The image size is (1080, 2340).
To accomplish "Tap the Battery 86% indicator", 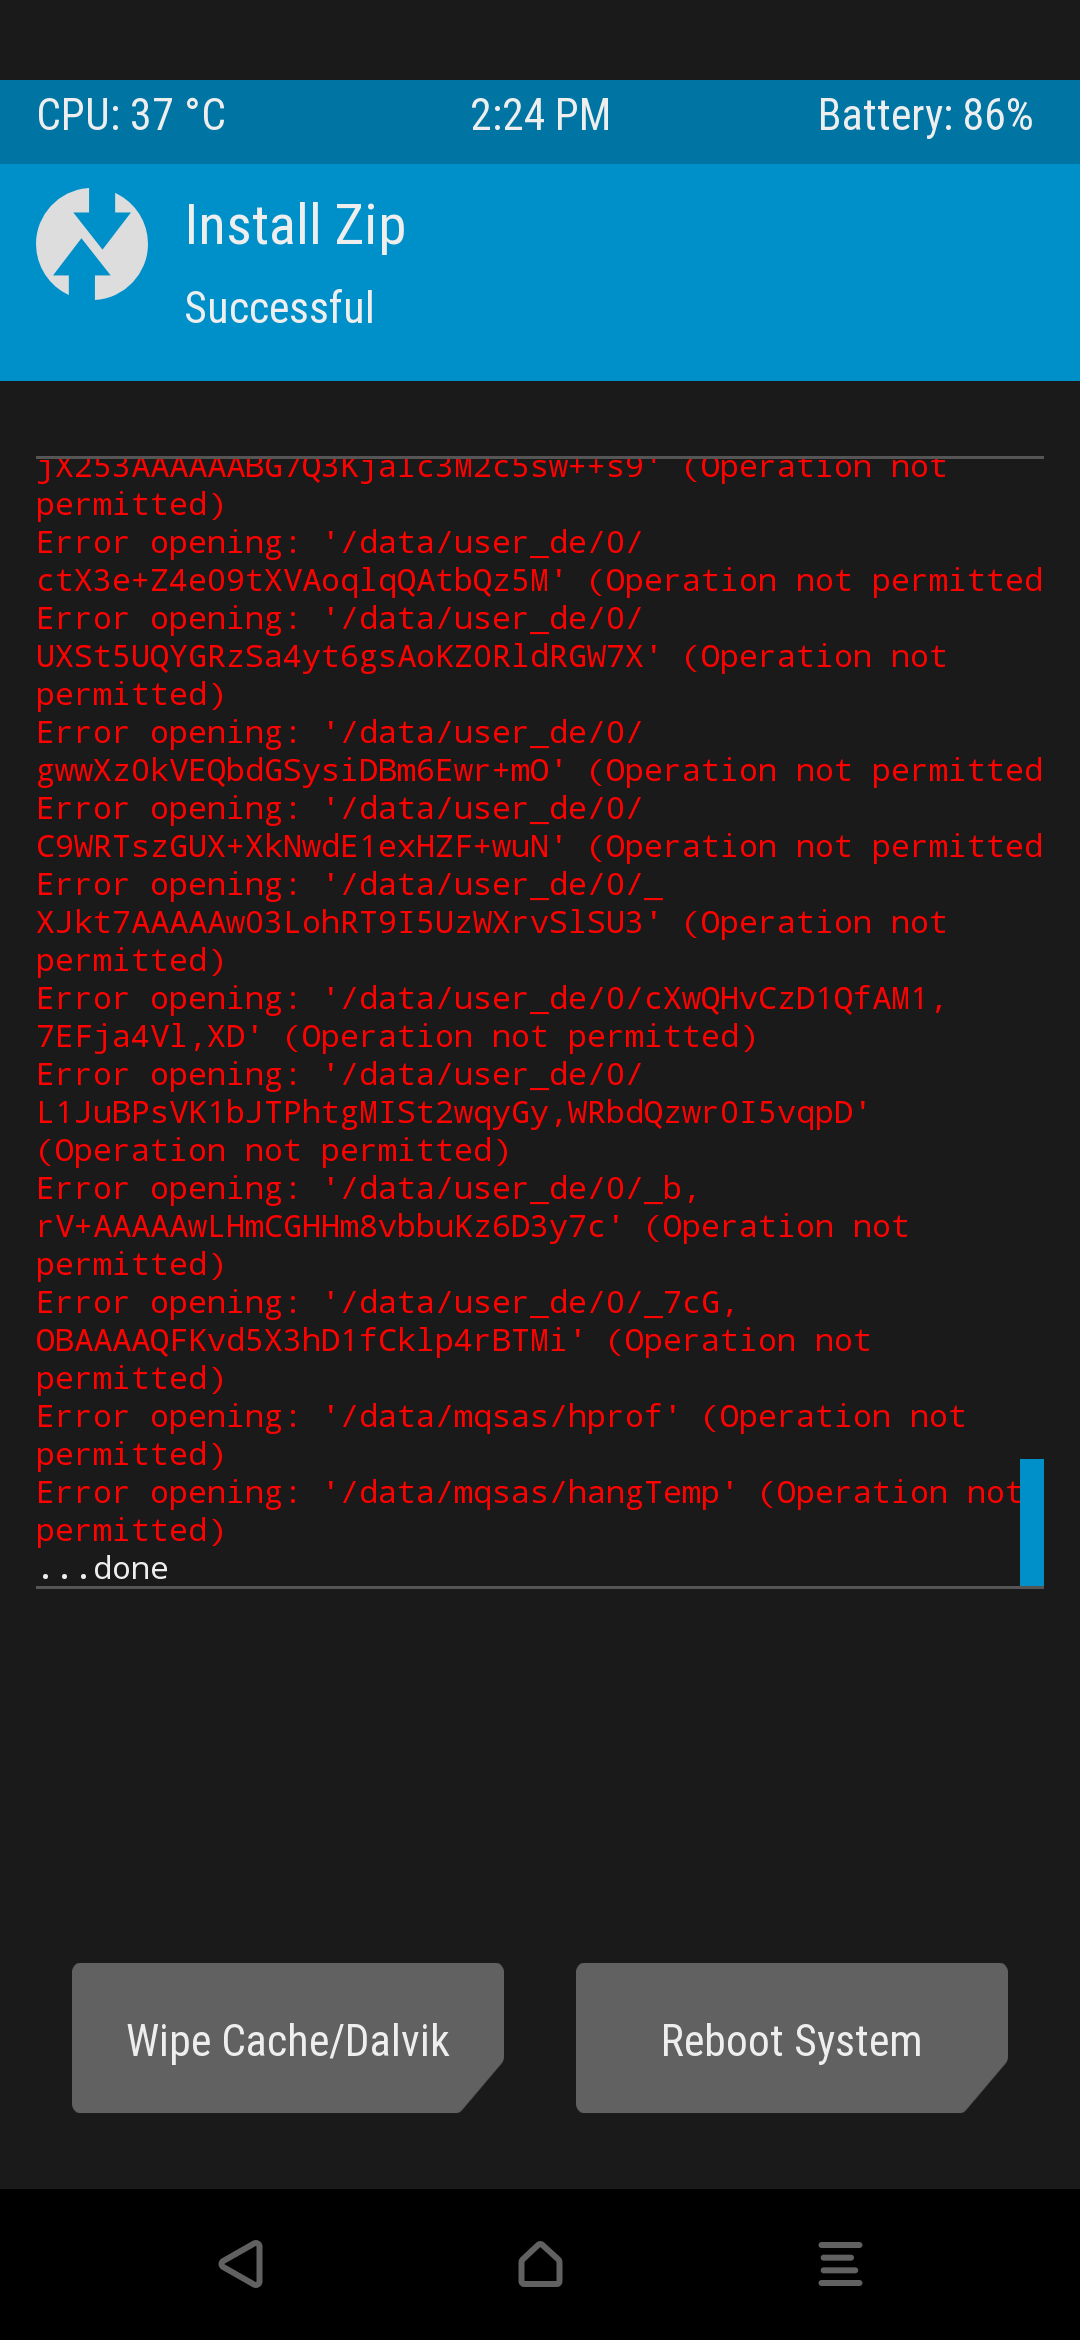I will coord(925,115).
